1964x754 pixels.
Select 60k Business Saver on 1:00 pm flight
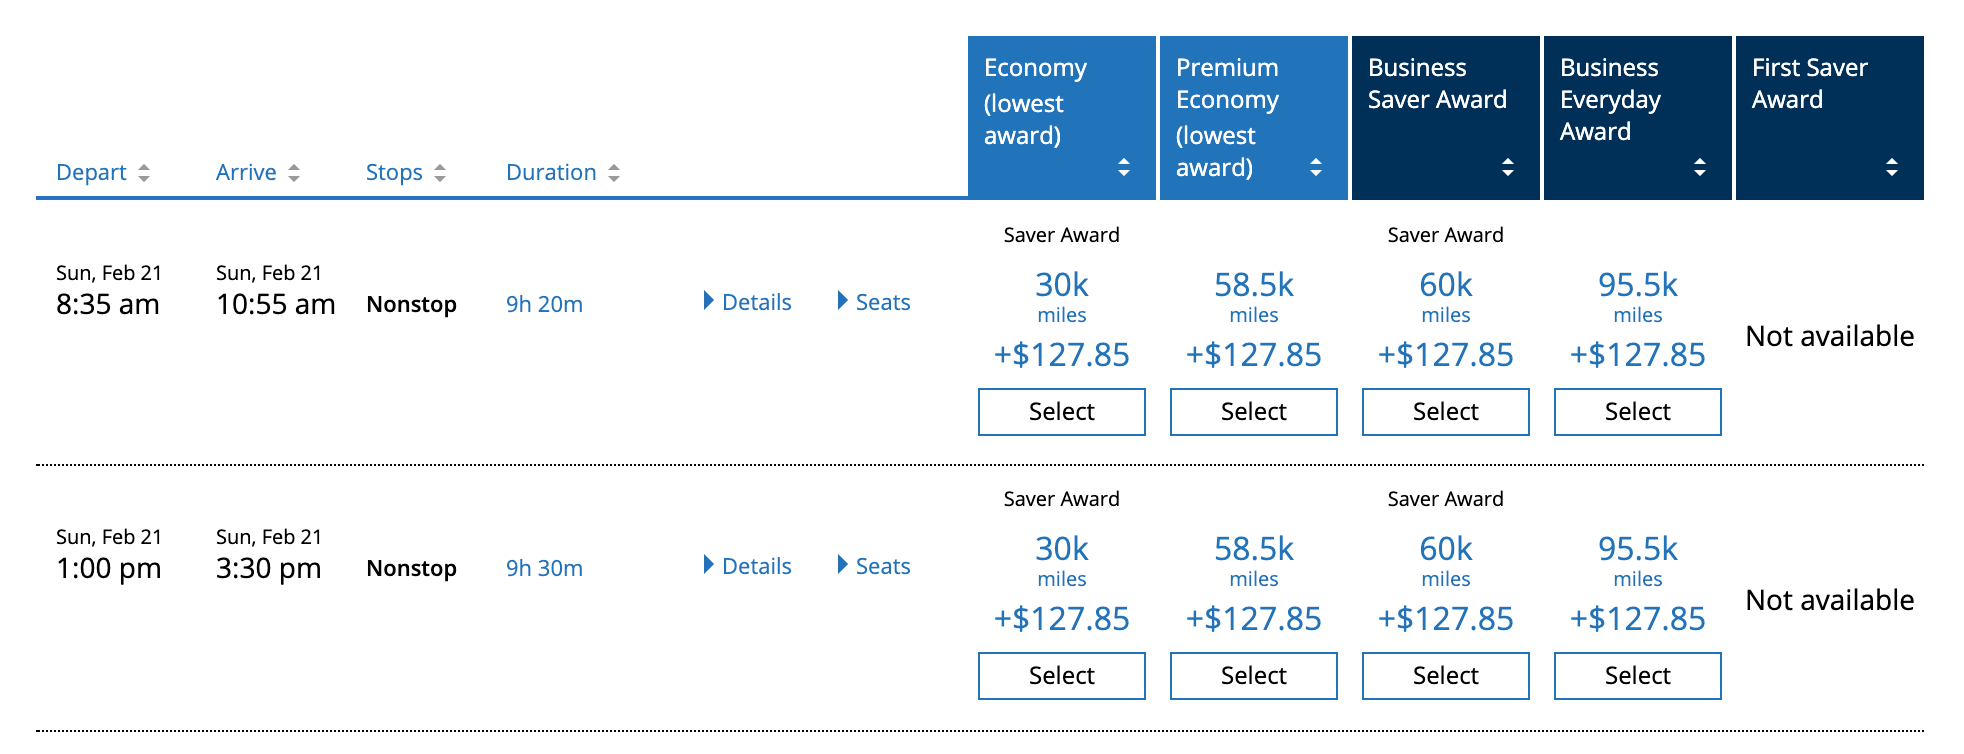1446,676
